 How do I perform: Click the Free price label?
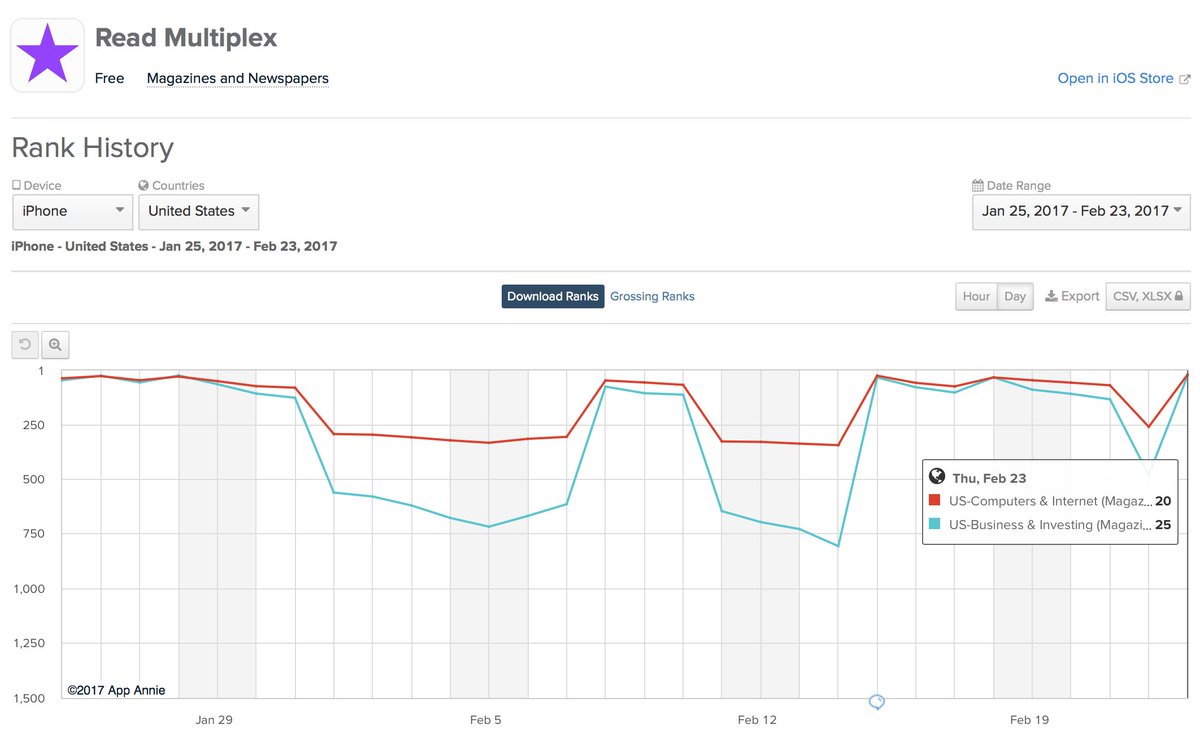pos(110,78)
